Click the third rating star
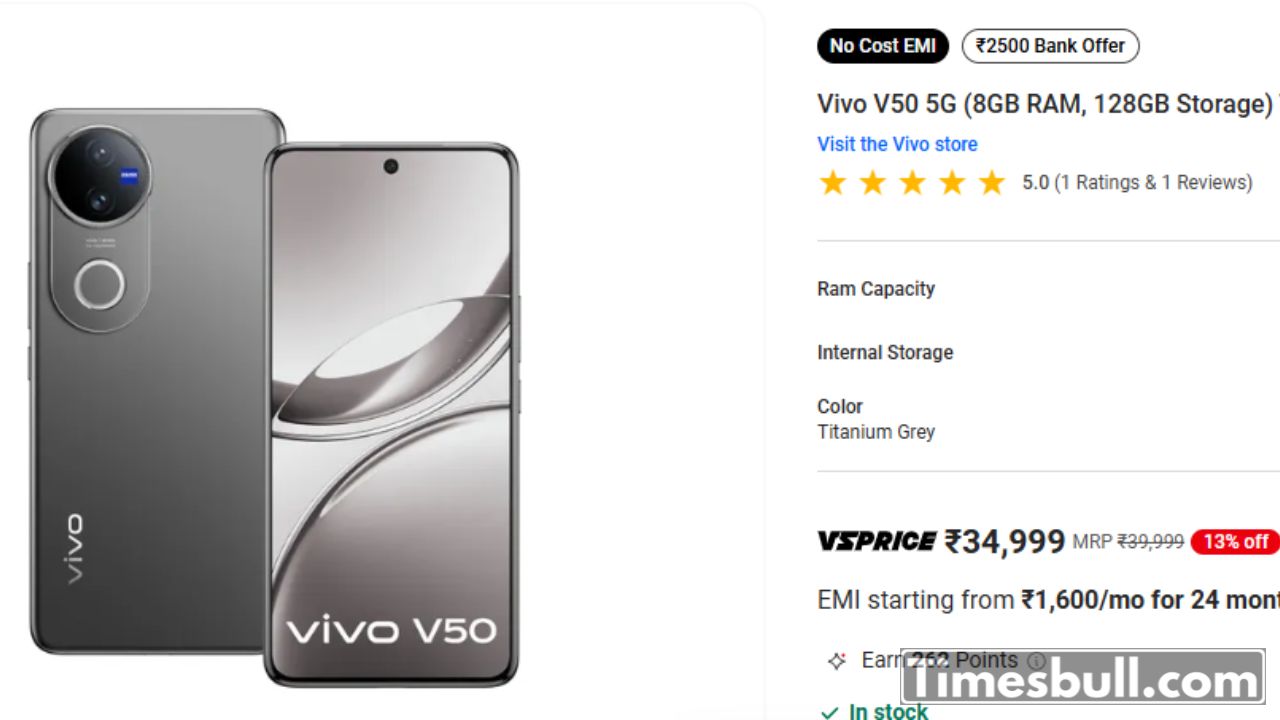This screenshot has width=1280, height=720. pos(912,183)
